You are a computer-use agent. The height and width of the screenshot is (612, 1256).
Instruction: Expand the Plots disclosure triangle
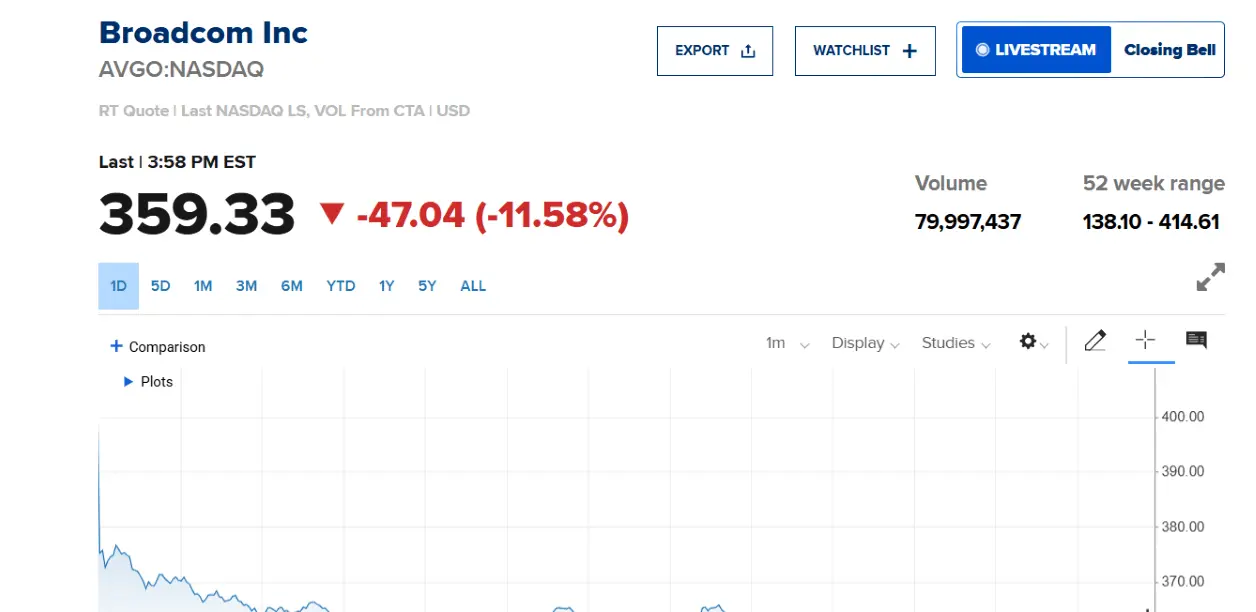[128, 381]
